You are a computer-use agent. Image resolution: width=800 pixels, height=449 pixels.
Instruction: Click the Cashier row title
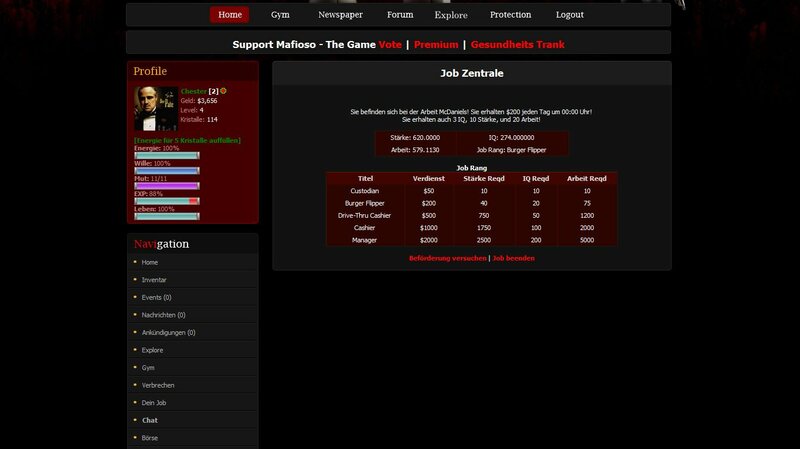point(364,228)
